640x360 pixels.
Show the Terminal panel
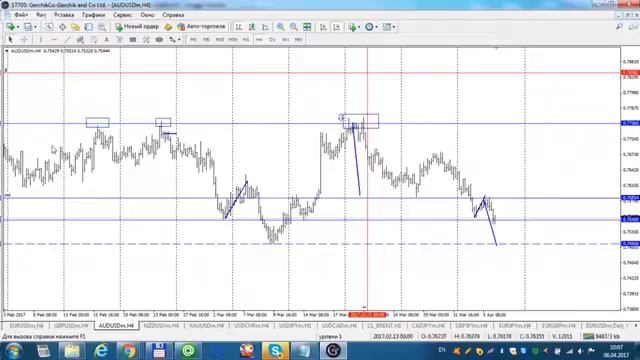click(89, 27)
